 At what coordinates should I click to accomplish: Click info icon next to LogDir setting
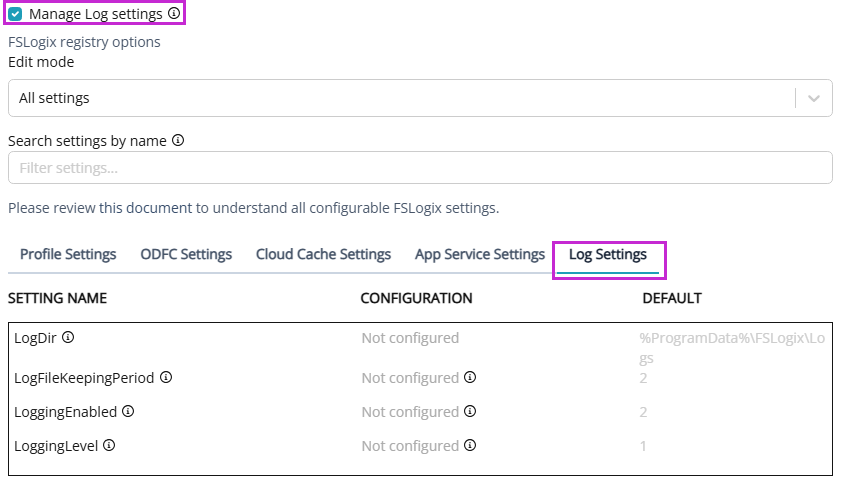pyautogui.click(x=67, y=338)
